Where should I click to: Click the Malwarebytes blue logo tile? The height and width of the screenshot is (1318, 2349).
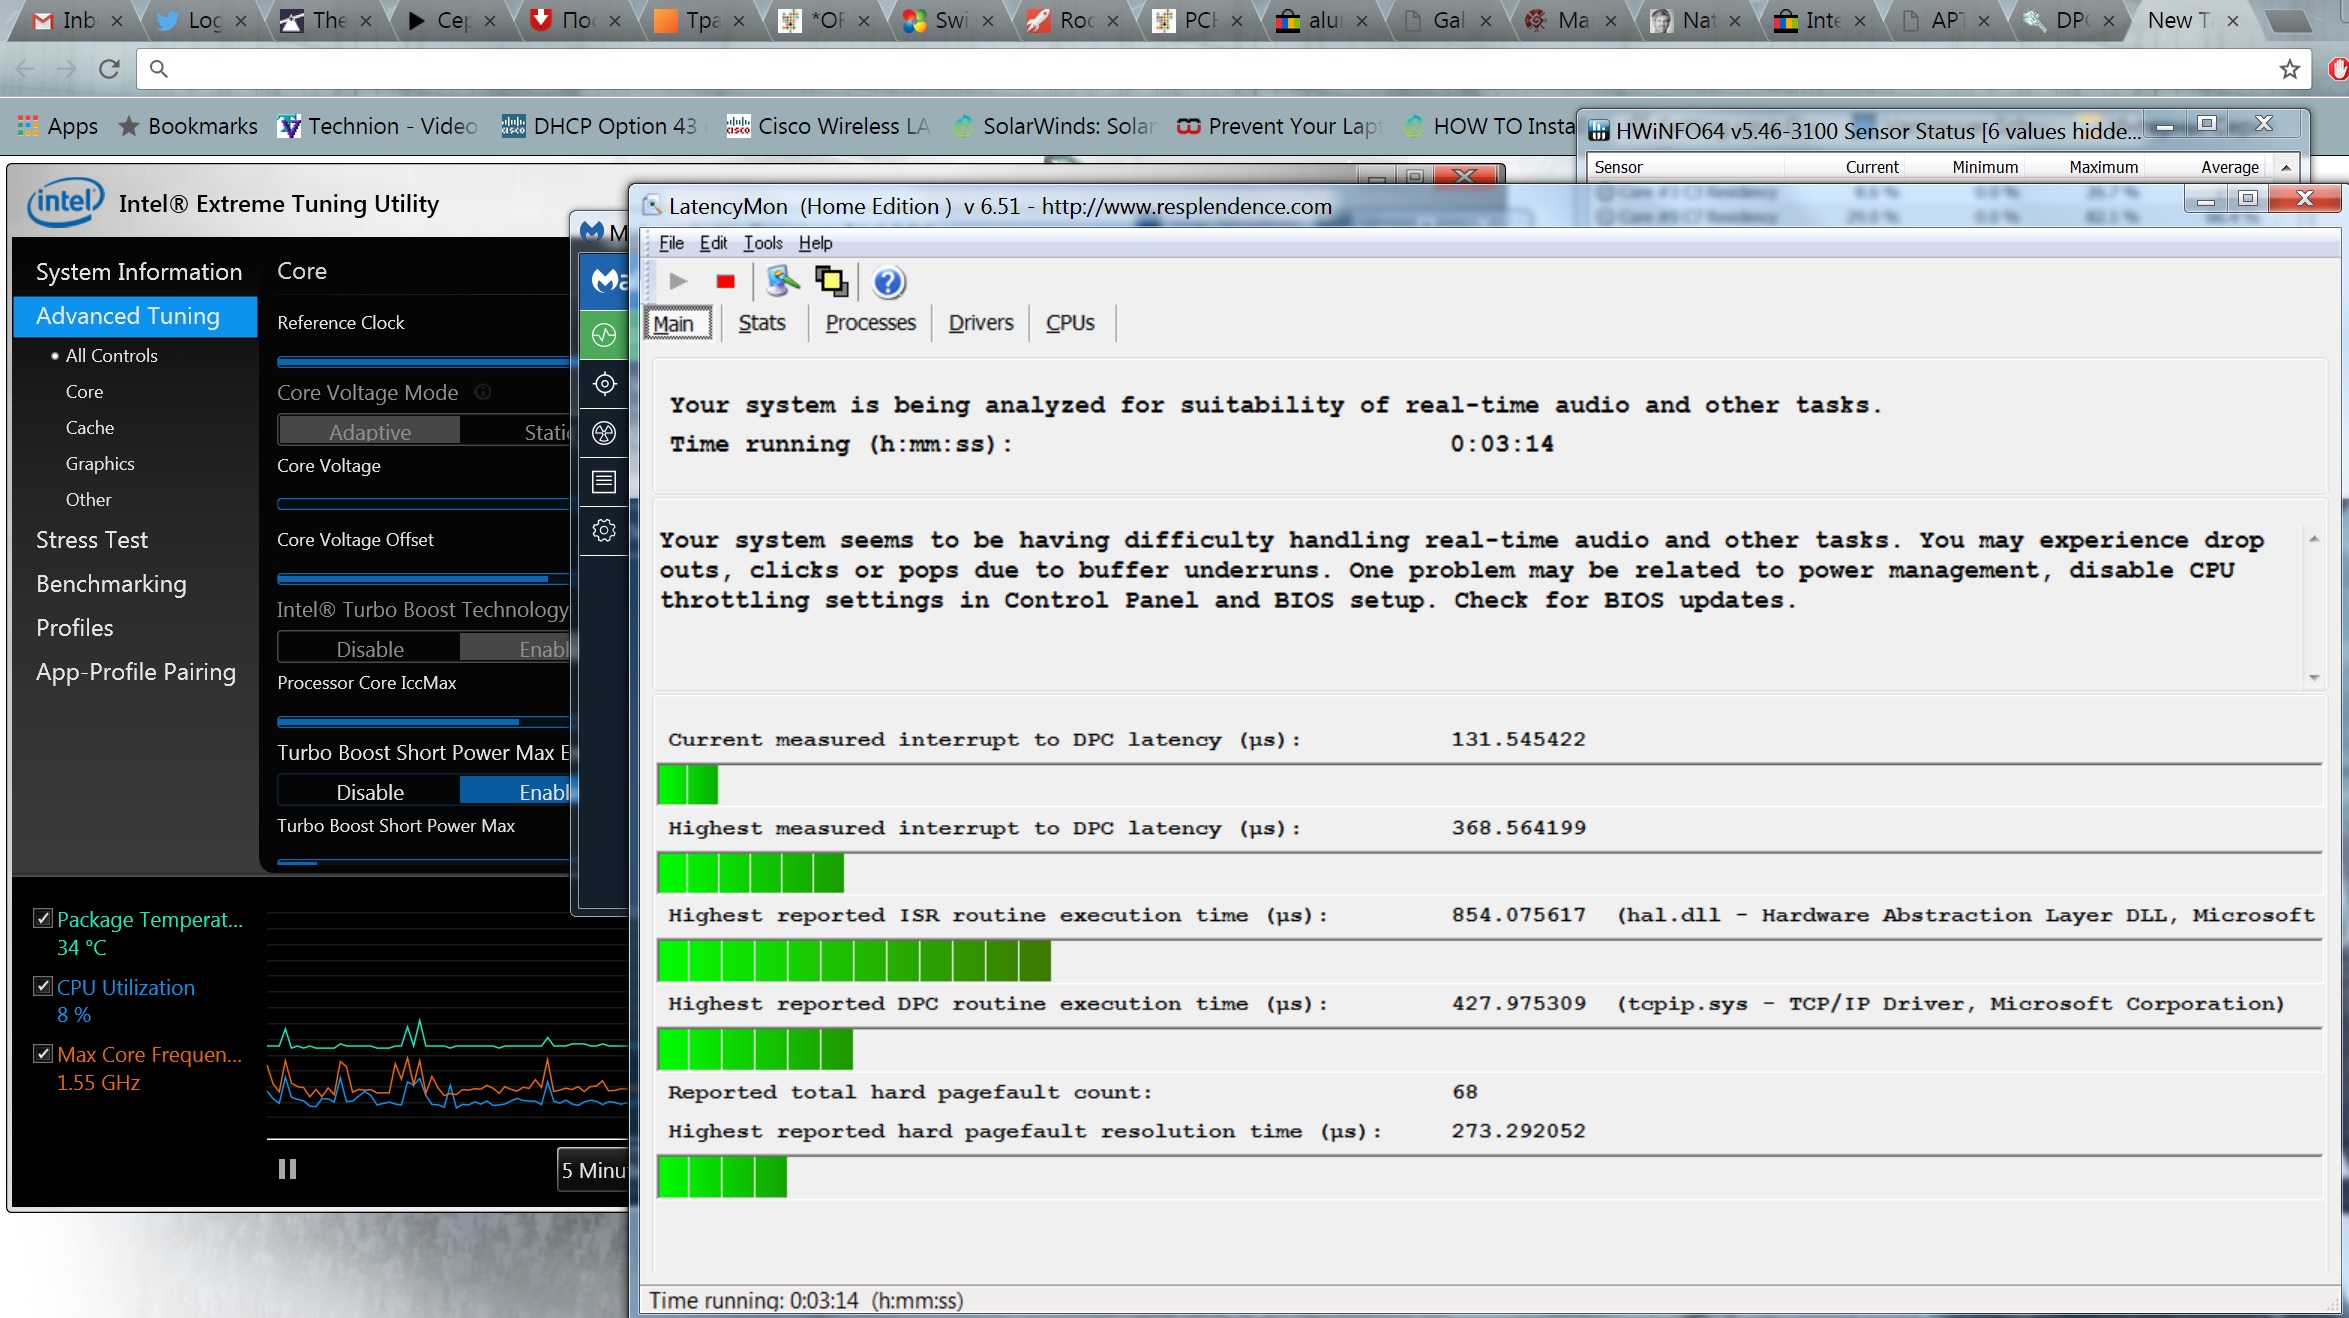(x=604, y=281)
